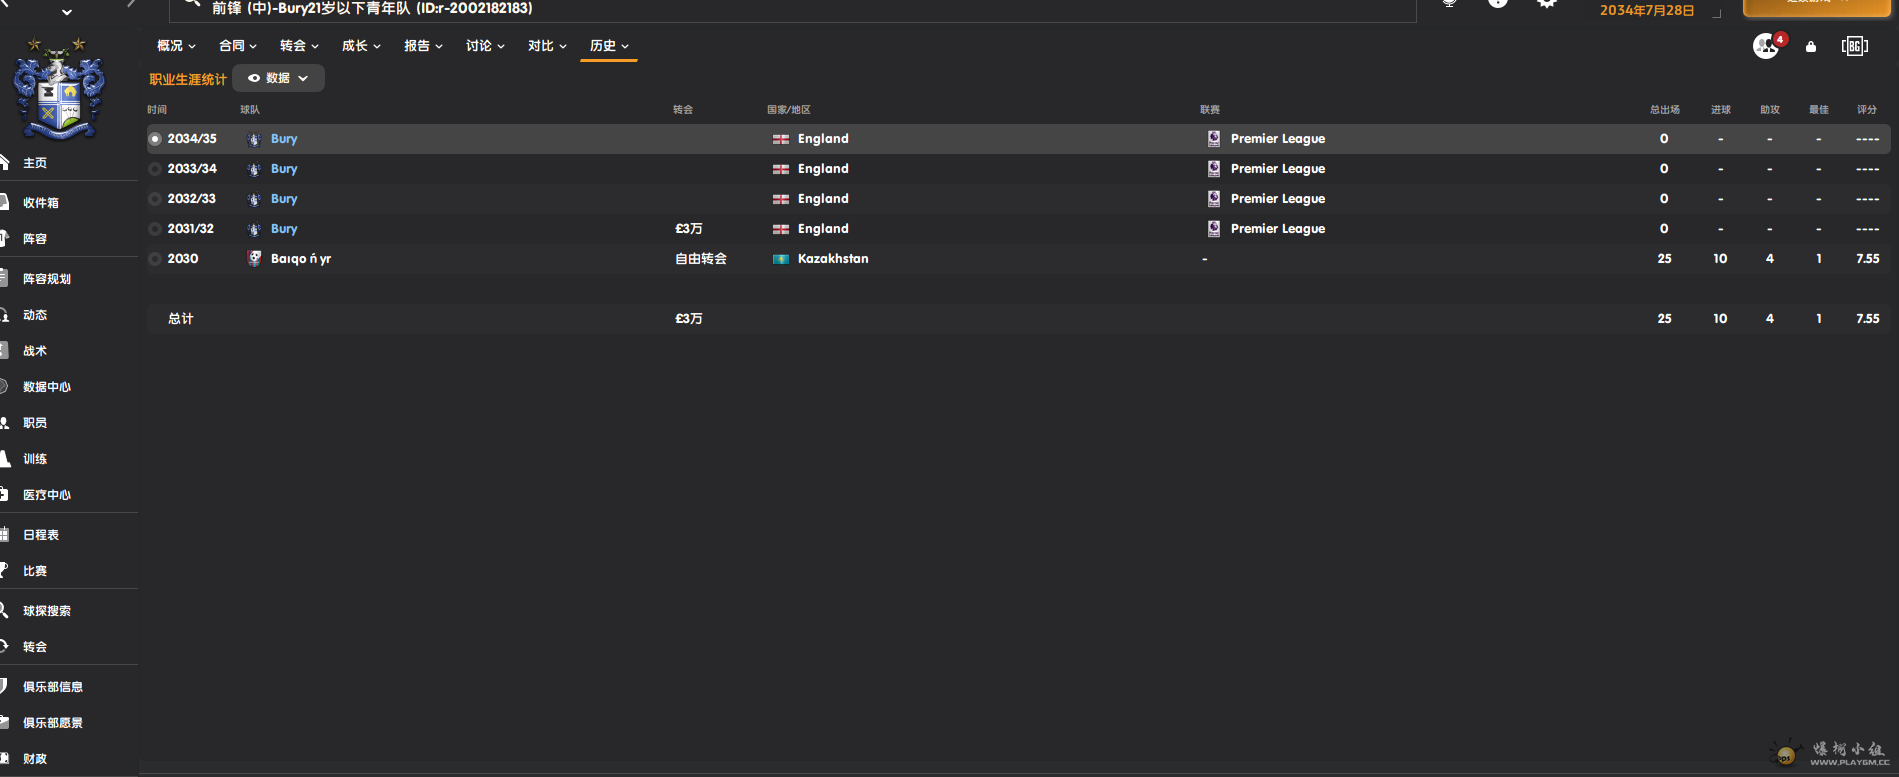Expand the 转会 top menu dropdown

pos(299,46)
